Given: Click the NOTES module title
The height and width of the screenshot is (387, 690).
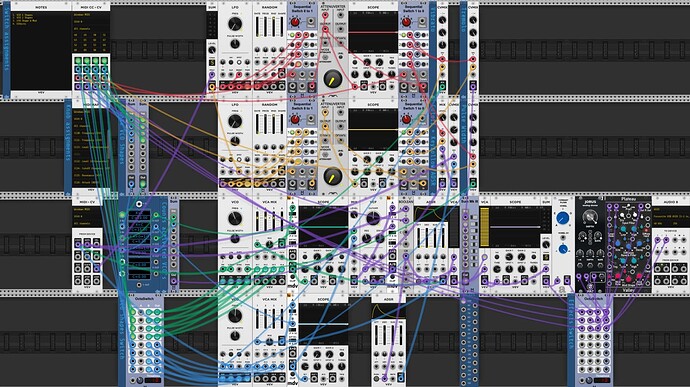Looking at the screenshot, I should click(41, 7).
